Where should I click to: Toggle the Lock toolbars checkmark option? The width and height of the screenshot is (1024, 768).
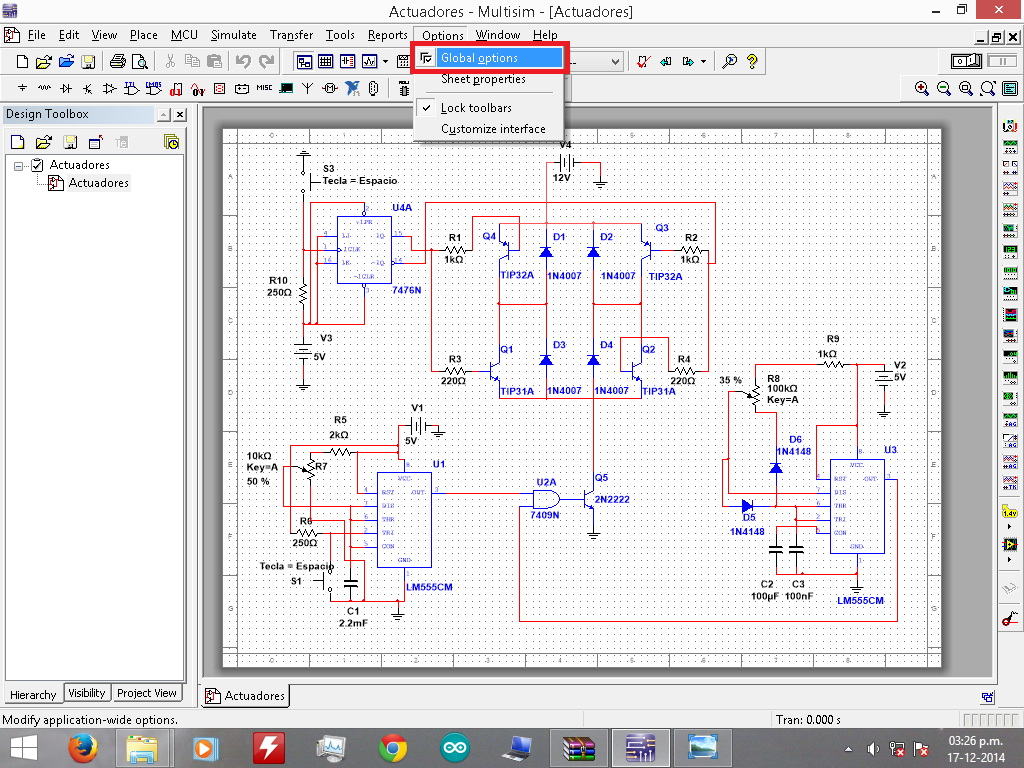tap(476, 108)
